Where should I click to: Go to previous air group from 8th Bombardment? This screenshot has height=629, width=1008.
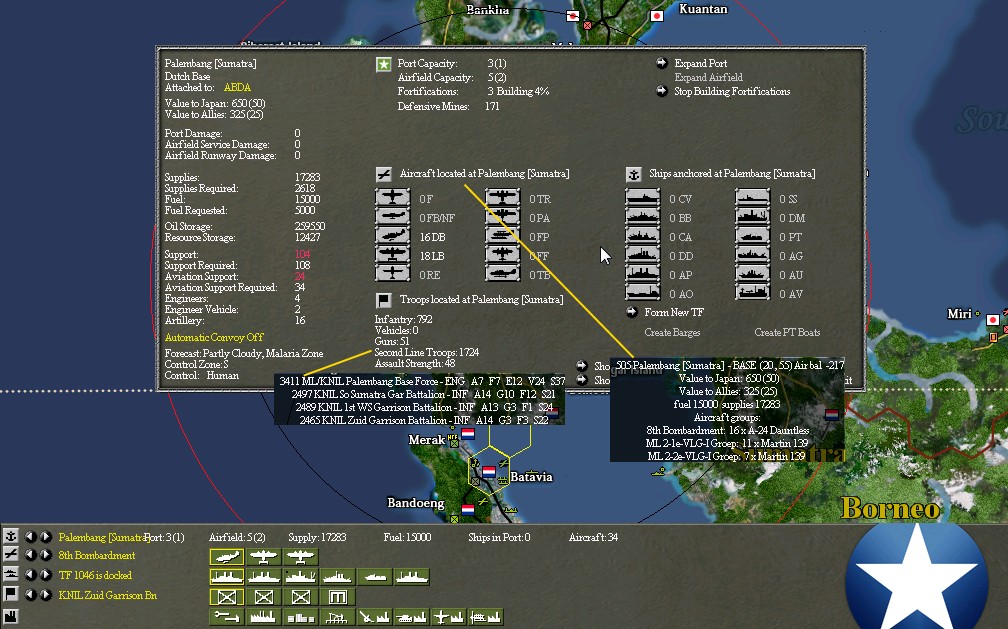tap(30, 554)
